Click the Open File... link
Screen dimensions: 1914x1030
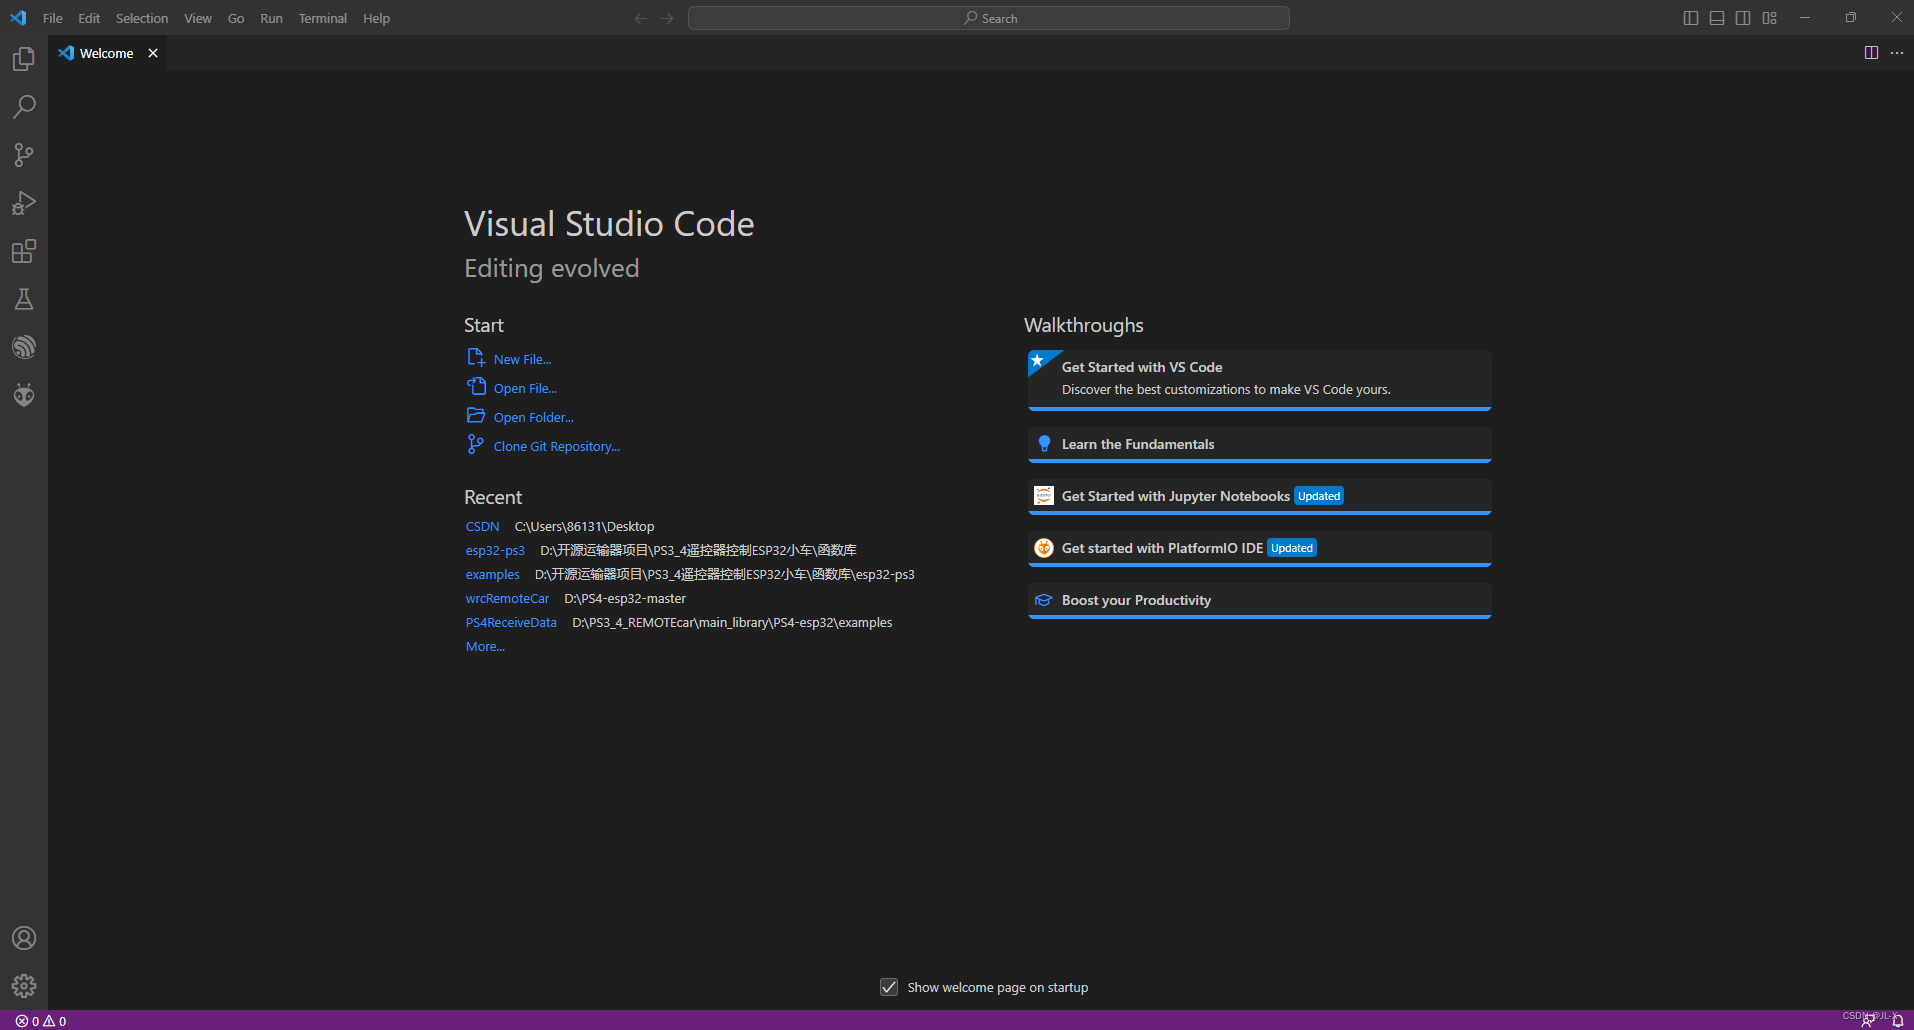click(525, 389)
